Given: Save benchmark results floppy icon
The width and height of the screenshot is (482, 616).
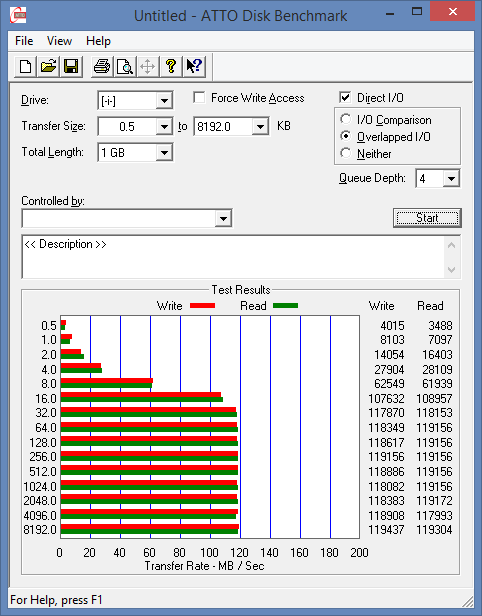Looking at the screenshot, I should coord(71,66).
